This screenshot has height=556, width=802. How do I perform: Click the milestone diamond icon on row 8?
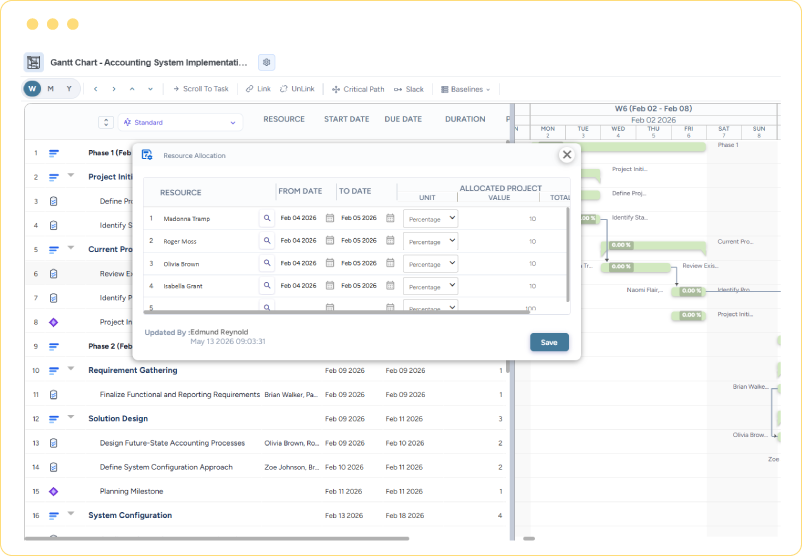click(x=53, y=322)
